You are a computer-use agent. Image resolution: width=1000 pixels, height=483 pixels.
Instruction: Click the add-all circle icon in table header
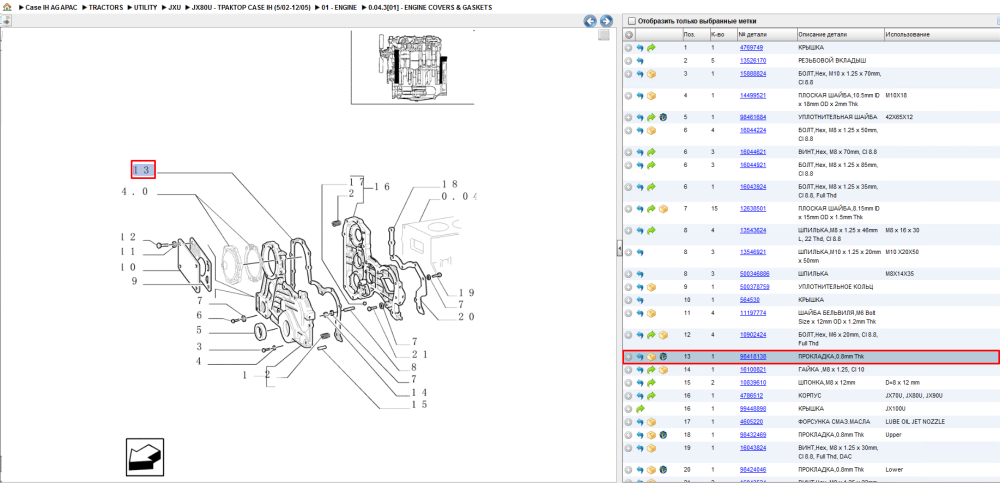[628, 34]
